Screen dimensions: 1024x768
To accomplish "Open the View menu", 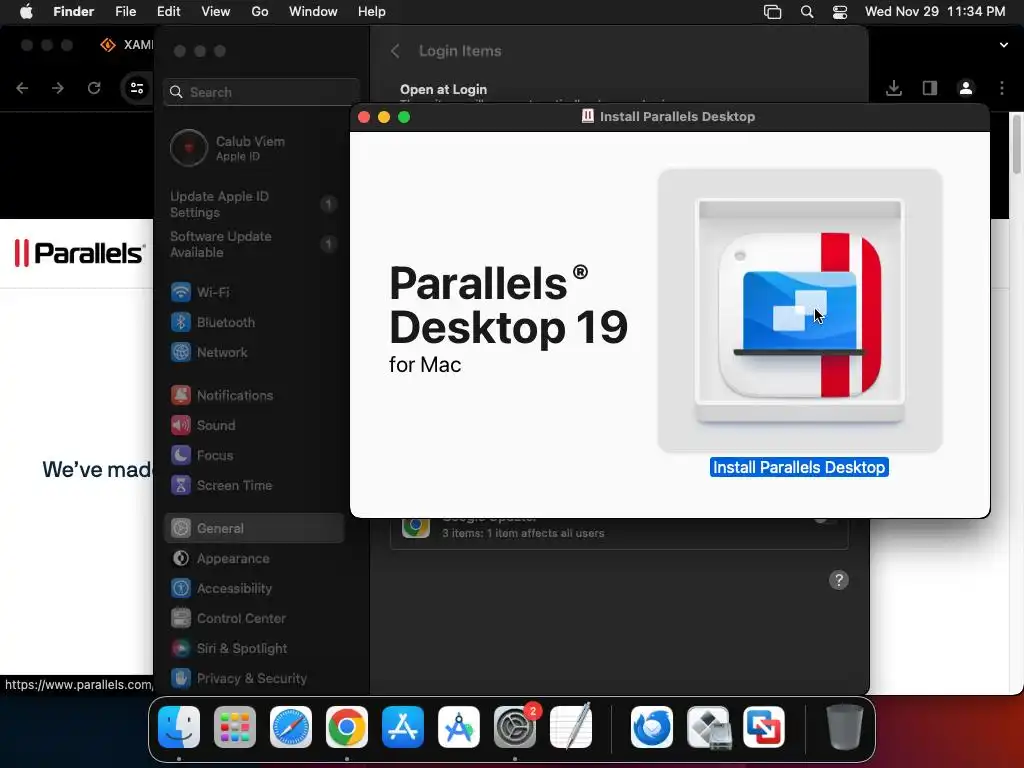I will coord(216,12).
